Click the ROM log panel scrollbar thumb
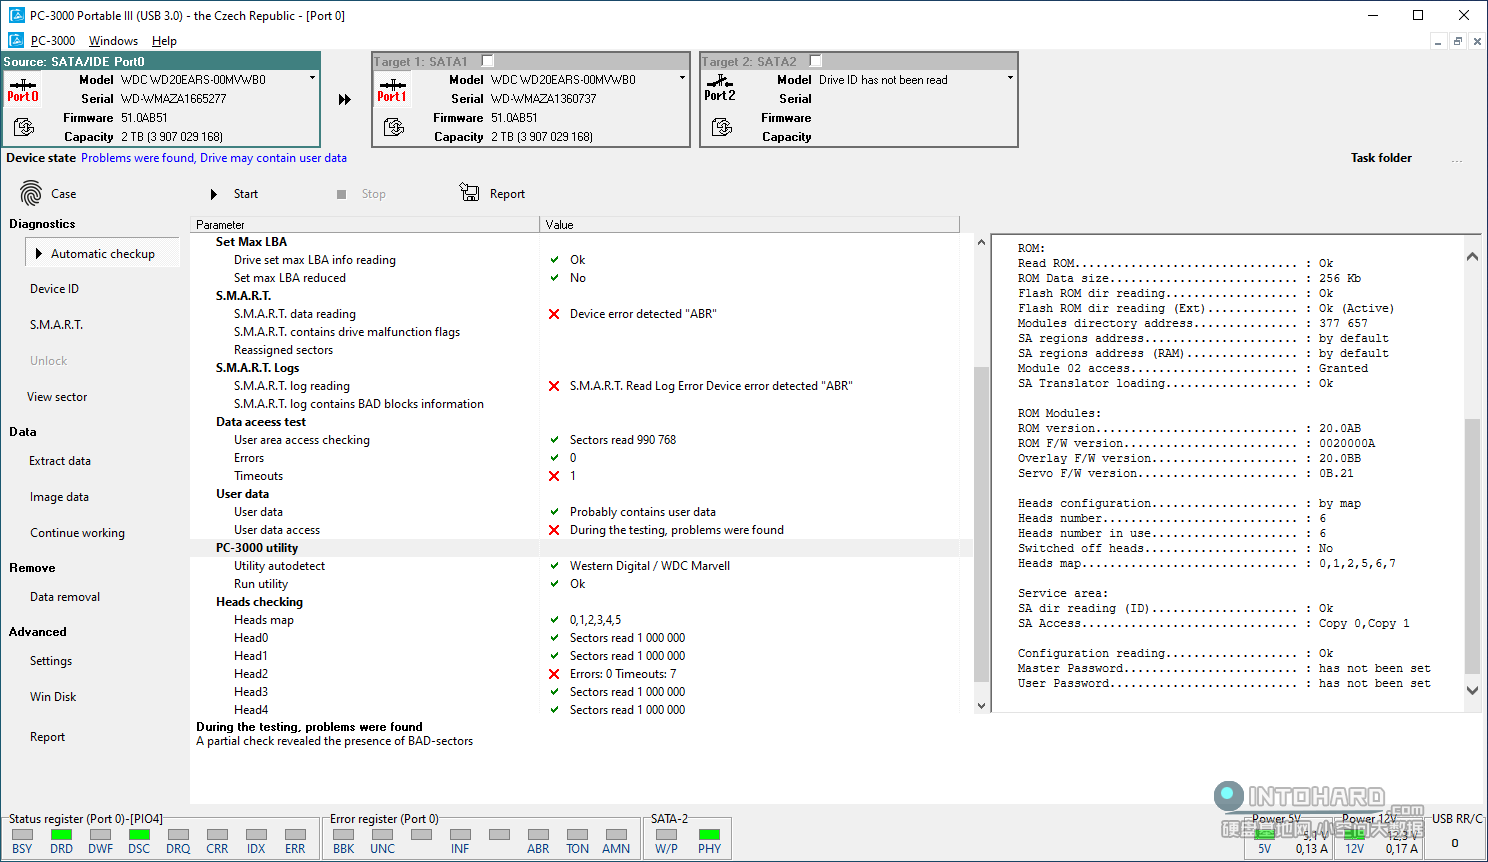 pos(1472,545)
